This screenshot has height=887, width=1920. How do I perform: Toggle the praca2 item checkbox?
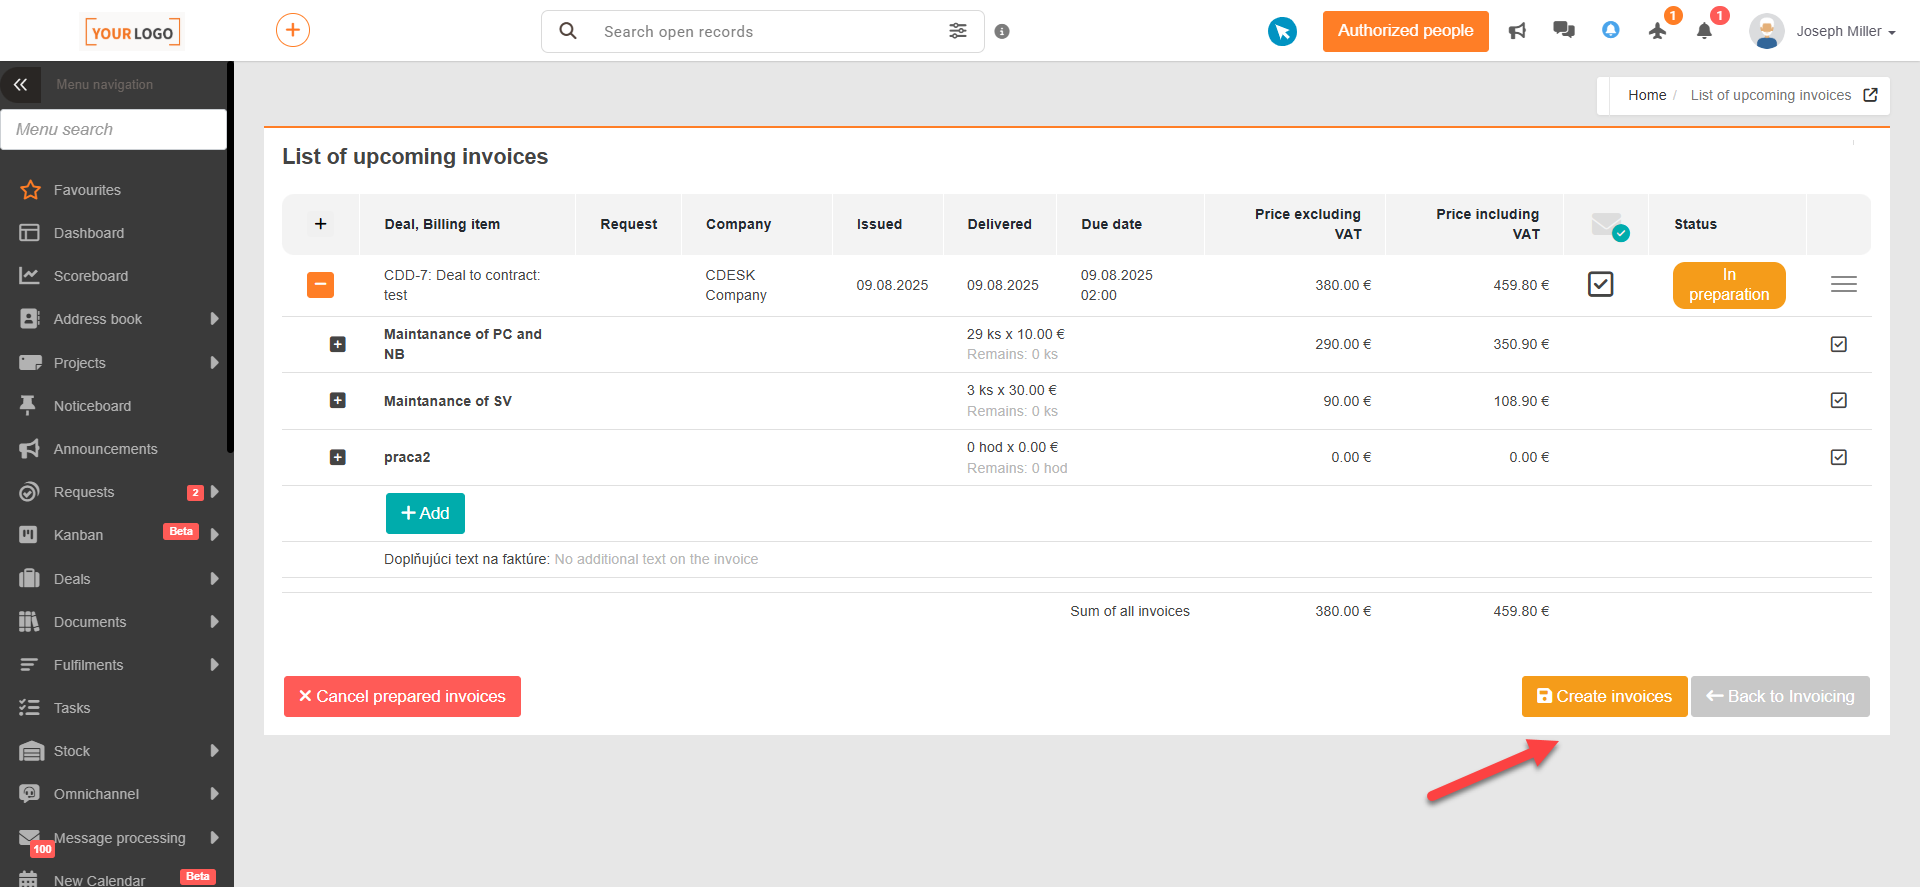click(x=1839, y=457)
